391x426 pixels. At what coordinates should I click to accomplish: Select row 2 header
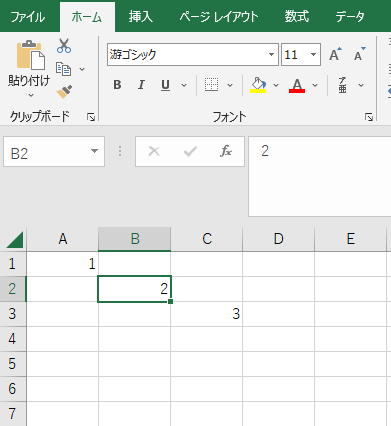(13, 289)
